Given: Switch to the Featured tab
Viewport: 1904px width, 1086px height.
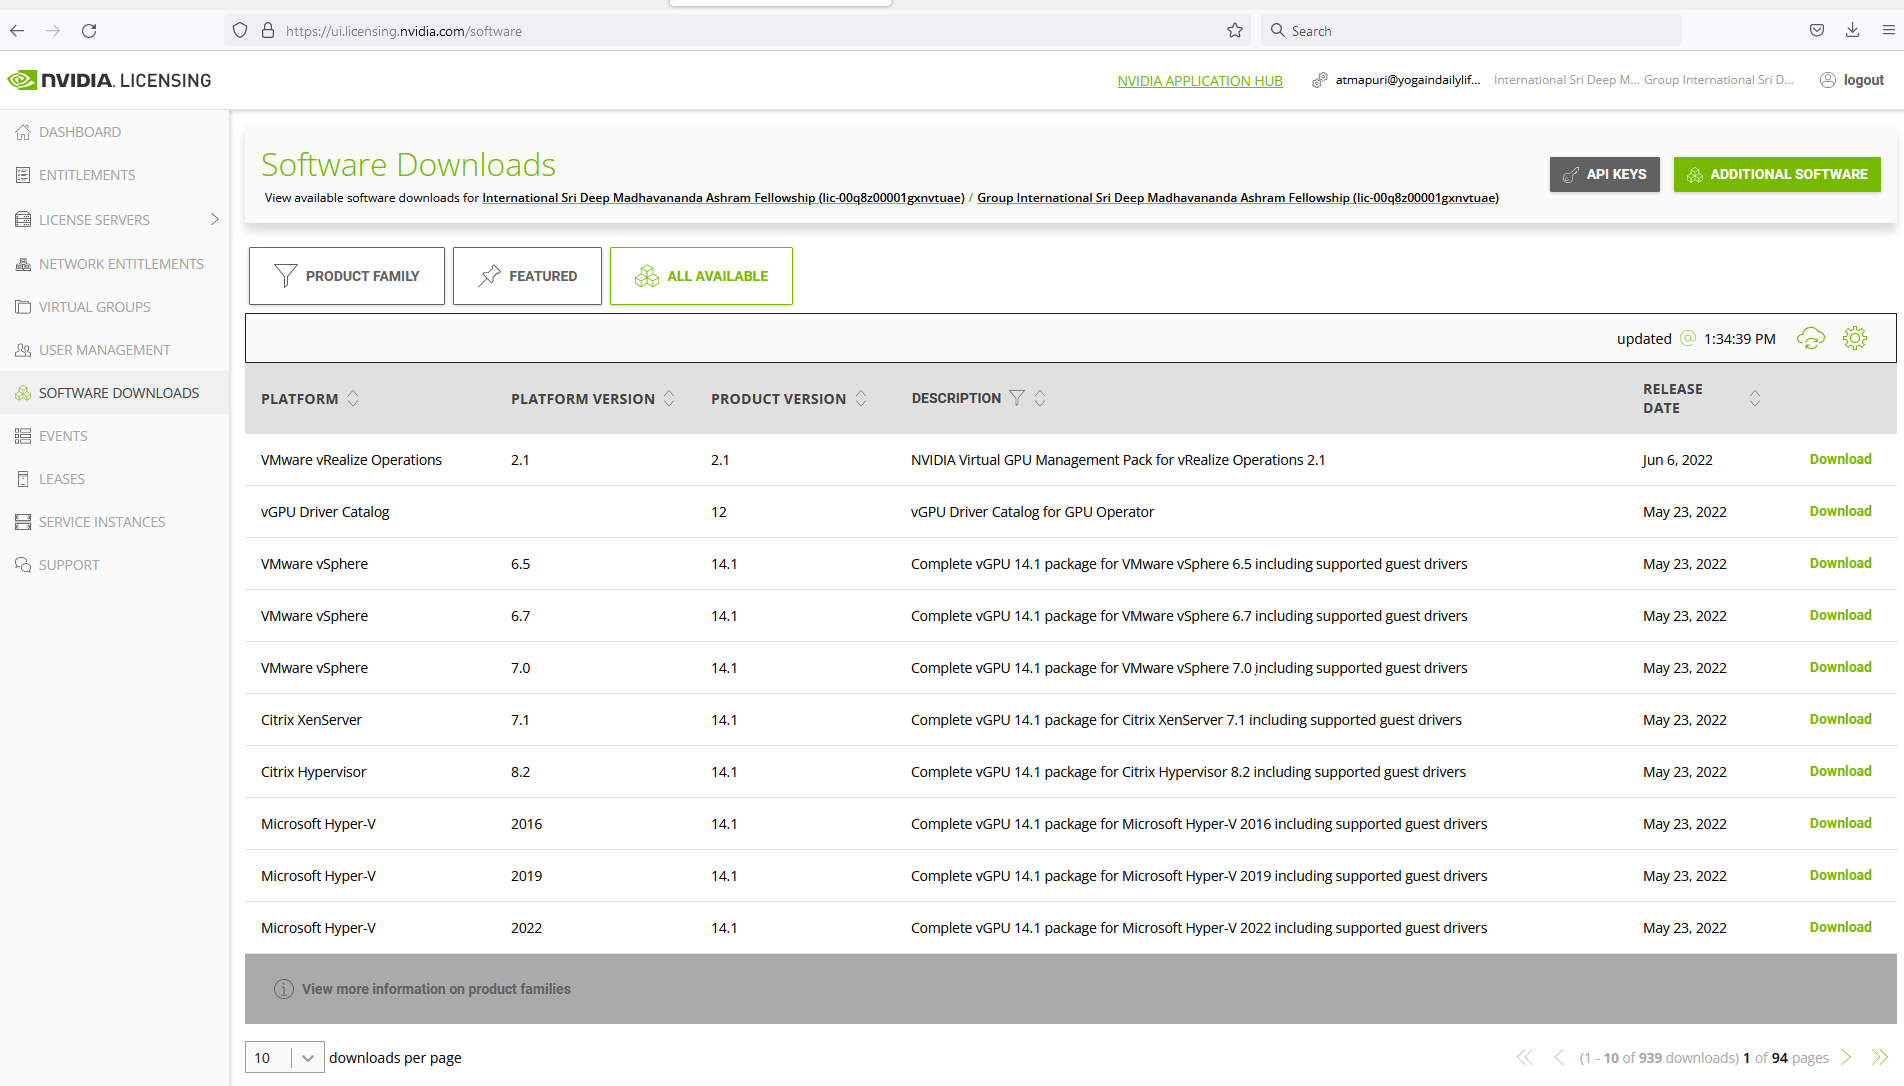Looking at the screenshot, I should point(527,276).
